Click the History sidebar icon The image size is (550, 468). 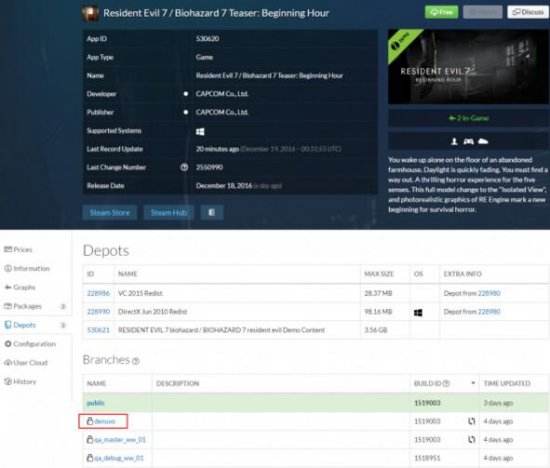pyautogui.click(x=8, y=382)
